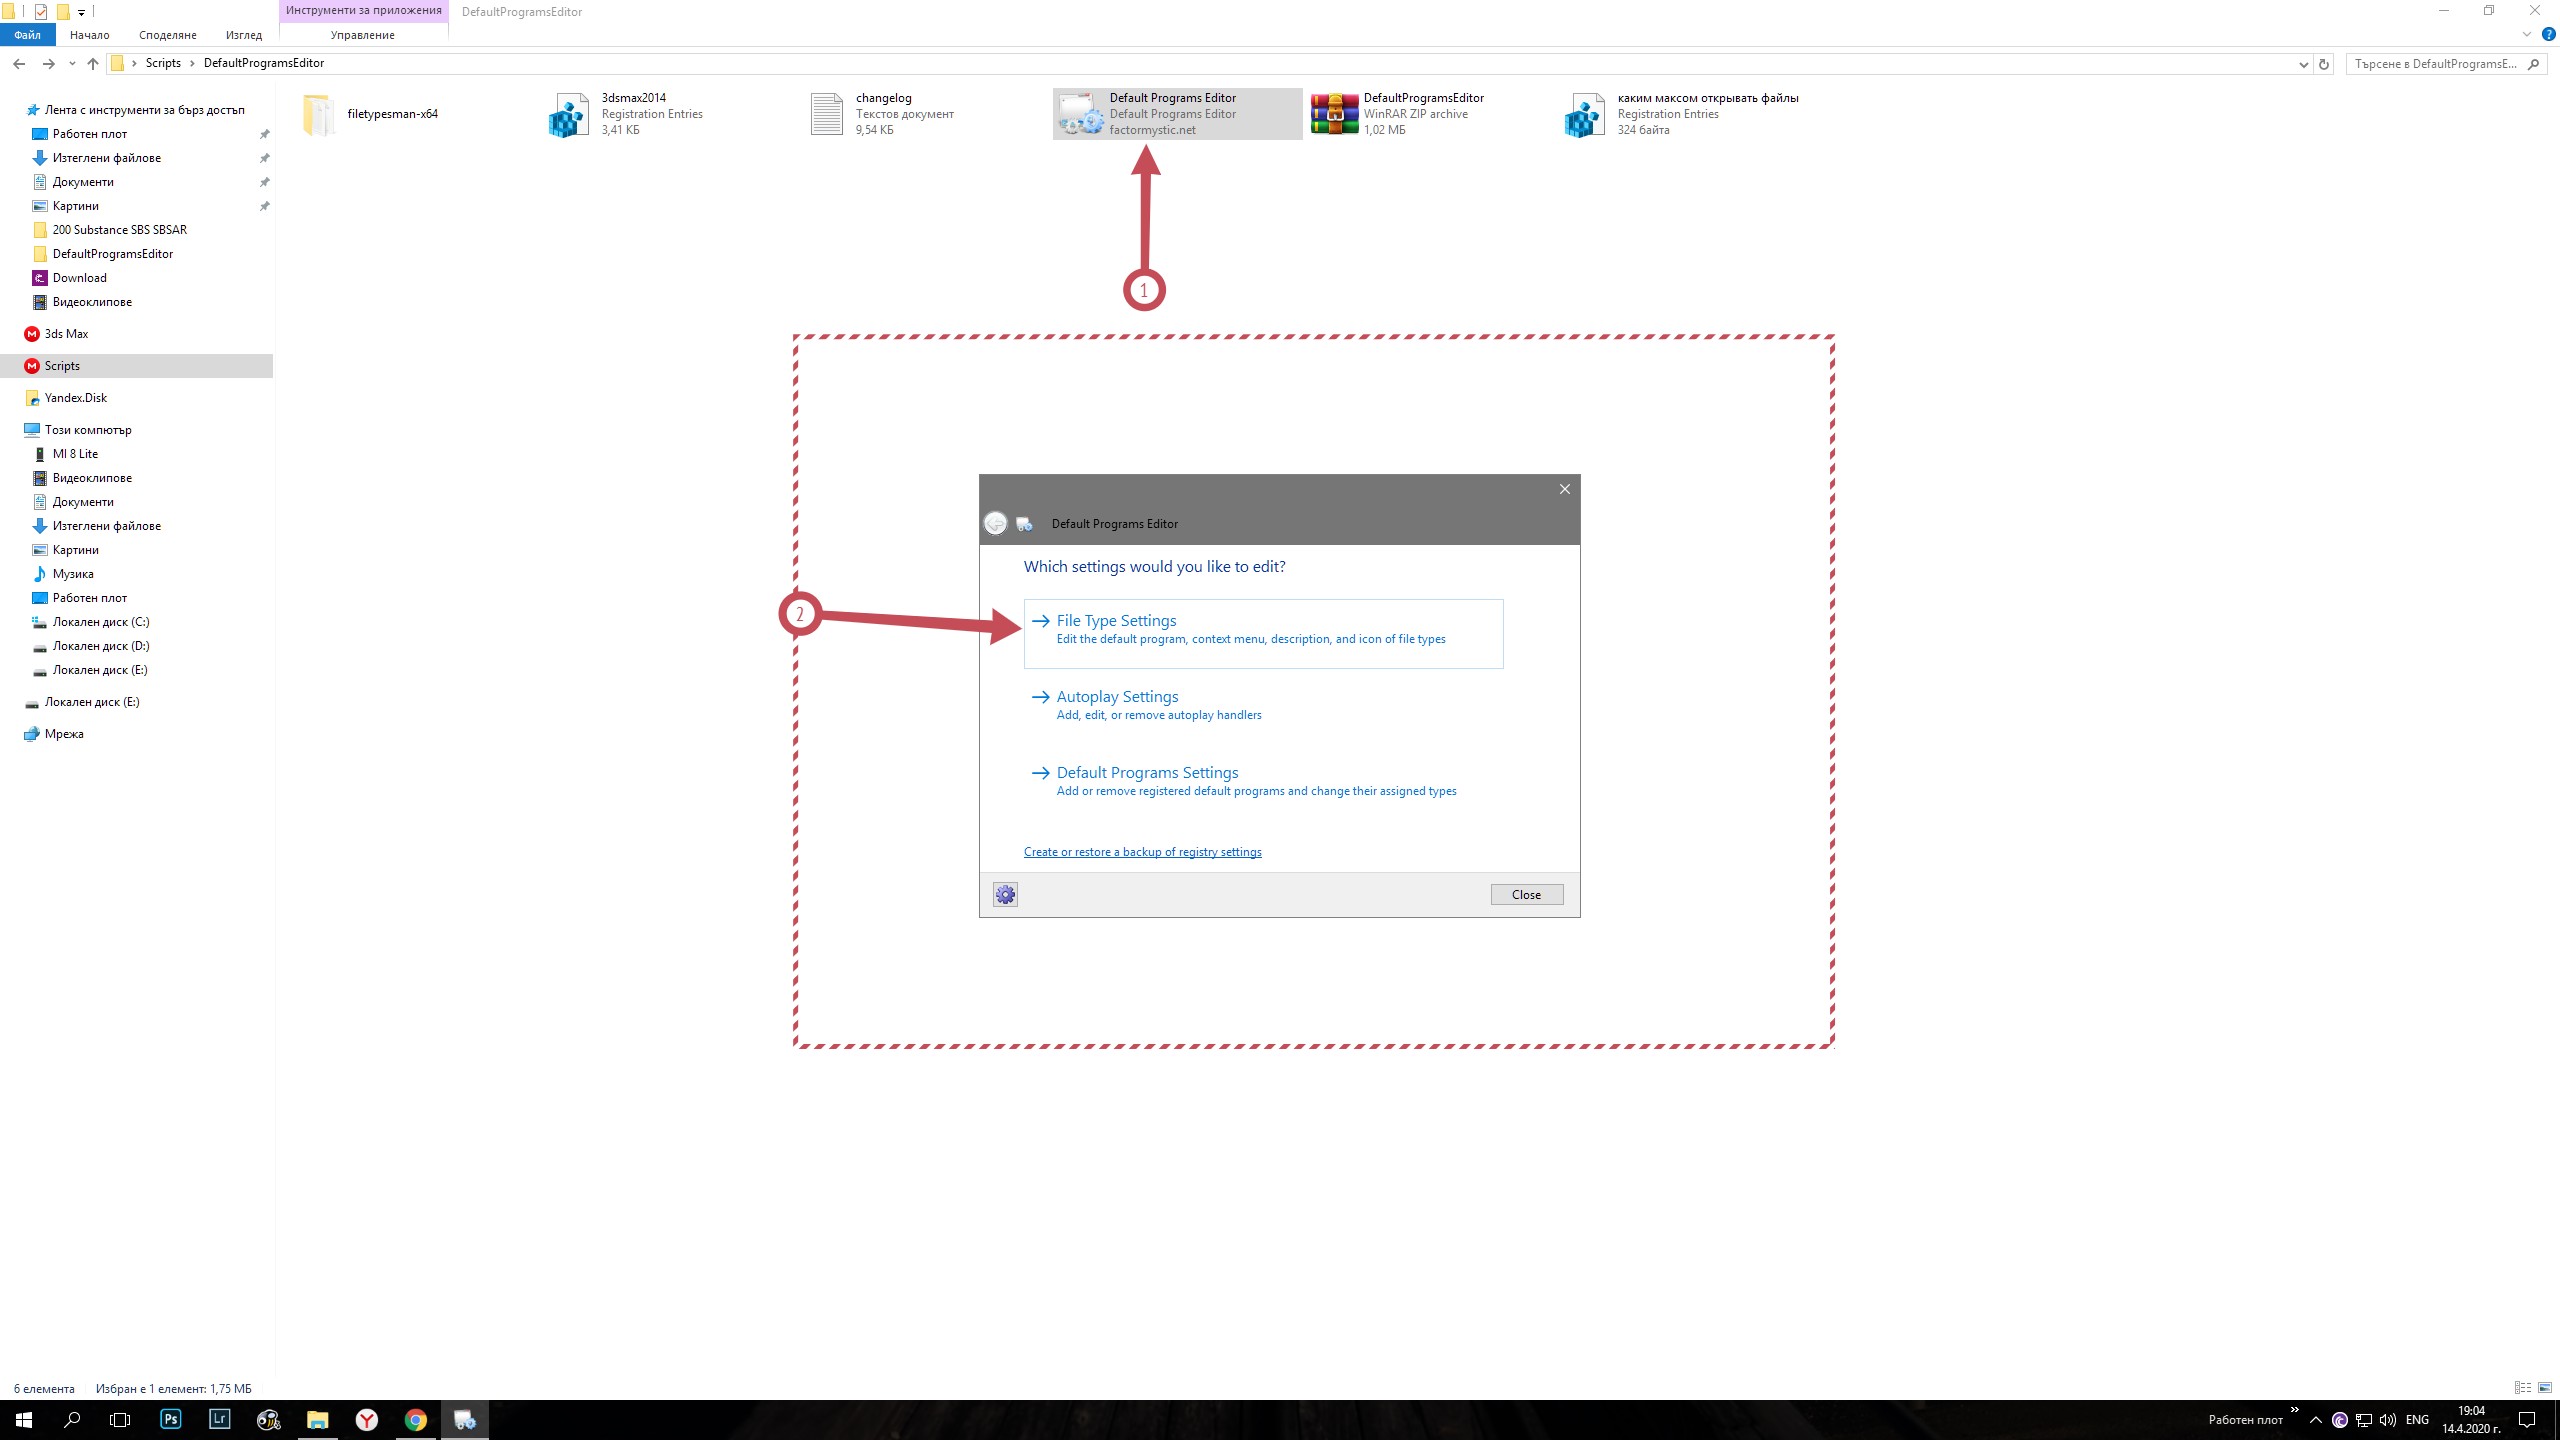Open Lightroom from the taskbar
Screen dimensions: 2560x1440
[219, 1419]
